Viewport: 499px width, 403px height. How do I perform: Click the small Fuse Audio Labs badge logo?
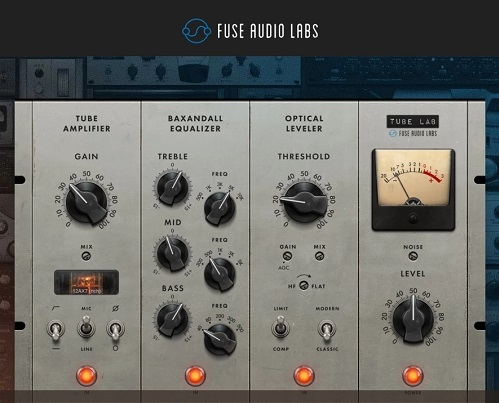click(x=413, y=133)
